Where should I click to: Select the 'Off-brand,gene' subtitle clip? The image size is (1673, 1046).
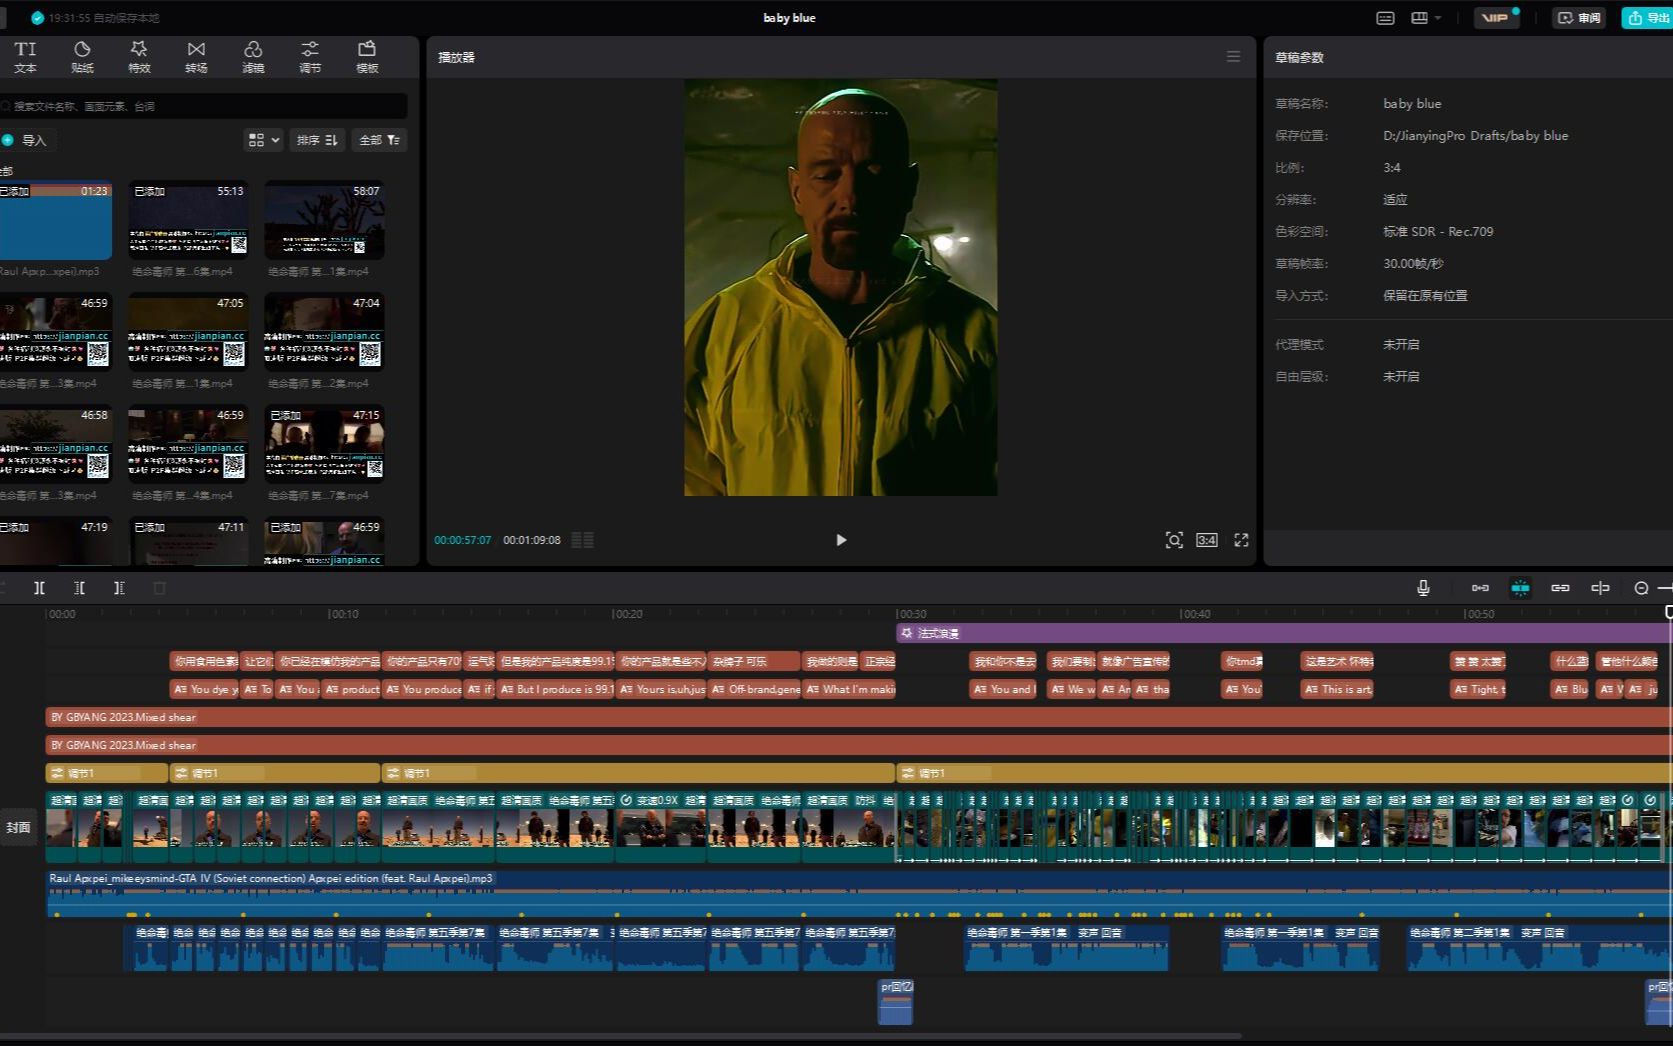[755, 689]
